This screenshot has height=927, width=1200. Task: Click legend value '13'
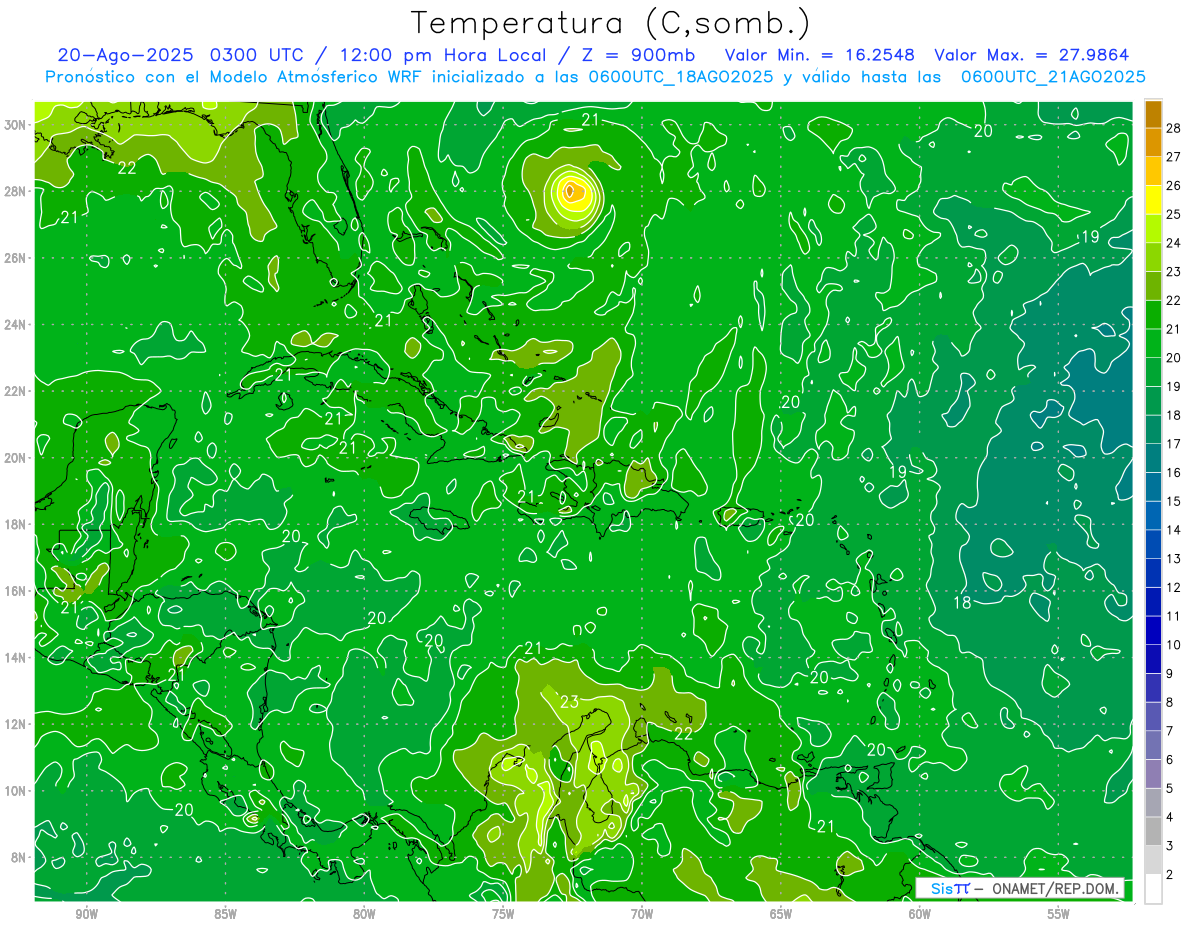coord(1176,558)
